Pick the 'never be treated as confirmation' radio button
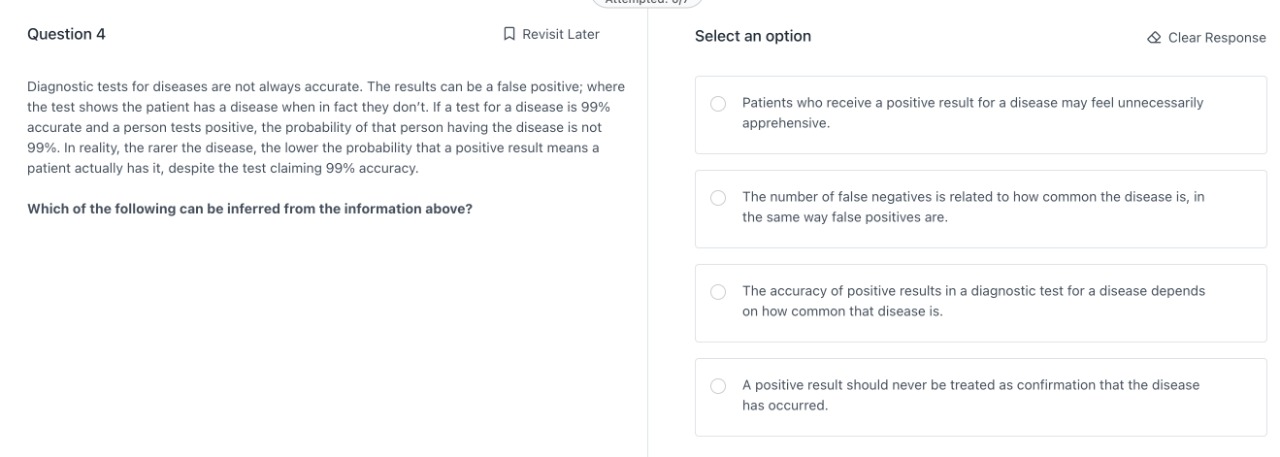This screenshot has width=1280, height=457. 718,386
